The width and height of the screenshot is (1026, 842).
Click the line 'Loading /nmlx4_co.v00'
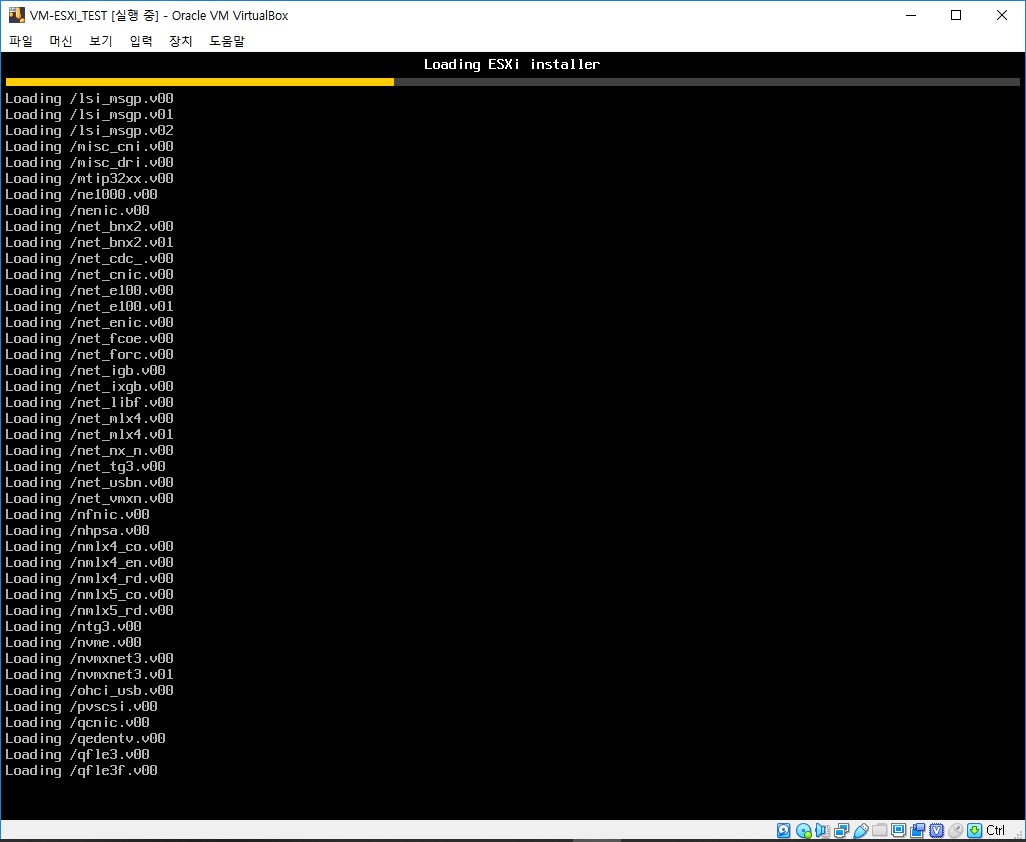coord(89,546)
